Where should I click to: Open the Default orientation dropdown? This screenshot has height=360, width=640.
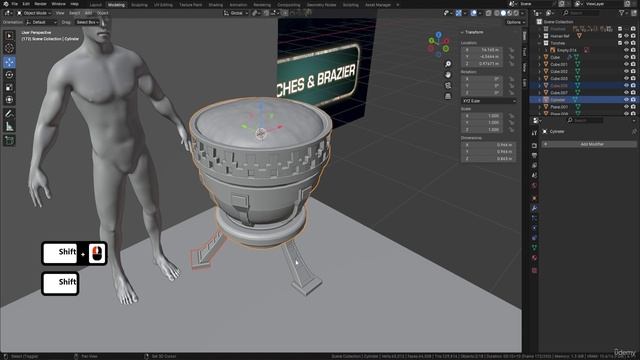click(41, 22)
